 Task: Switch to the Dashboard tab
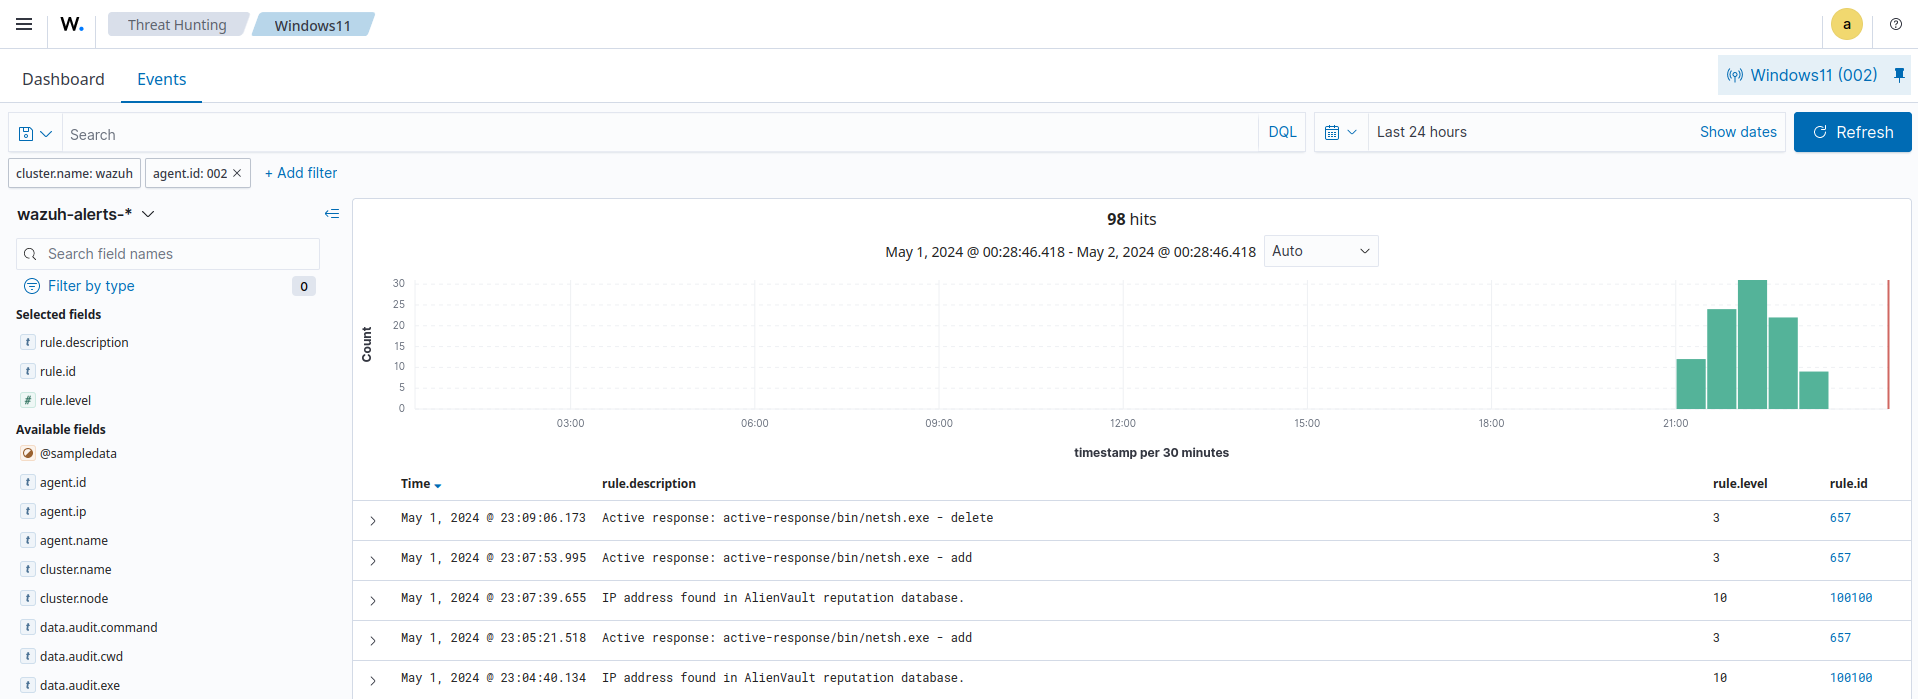(x=63, y=79)
